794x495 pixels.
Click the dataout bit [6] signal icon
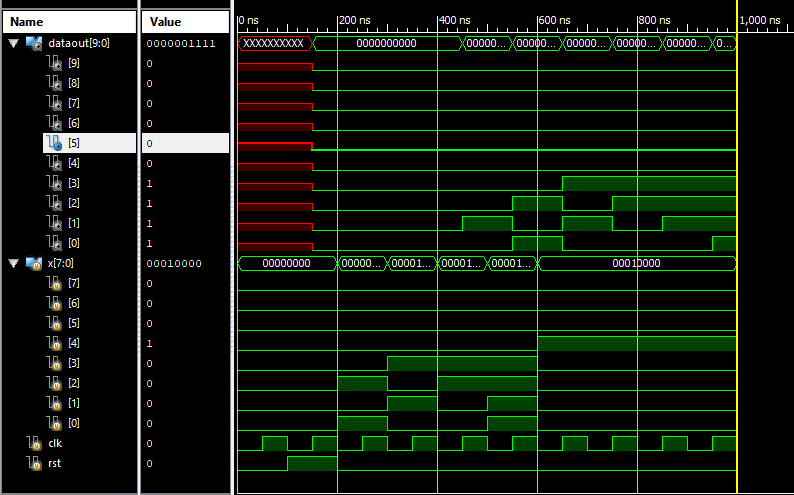coord(54,123)
